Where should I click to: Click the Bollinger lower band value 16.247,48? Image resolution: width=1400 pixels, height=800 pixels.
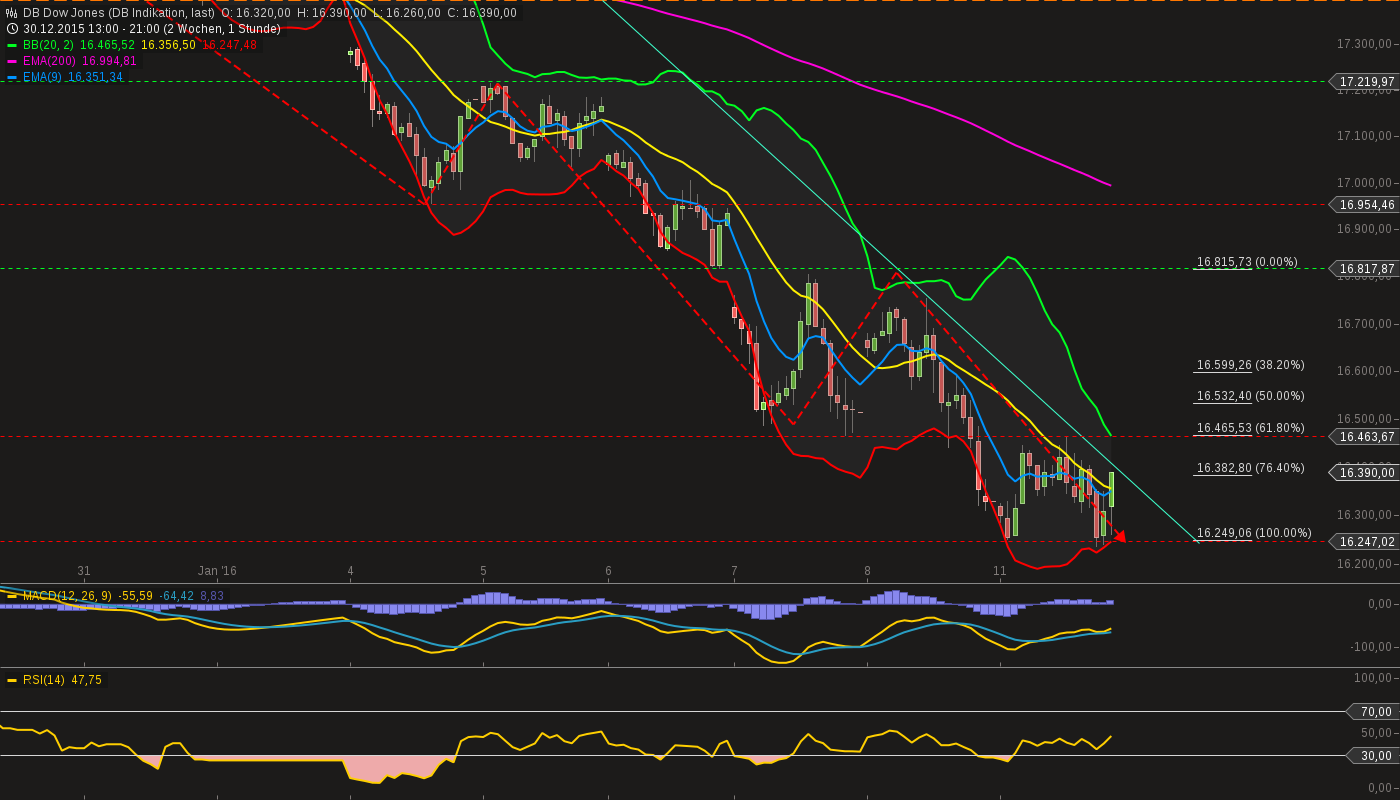[229, 45]
